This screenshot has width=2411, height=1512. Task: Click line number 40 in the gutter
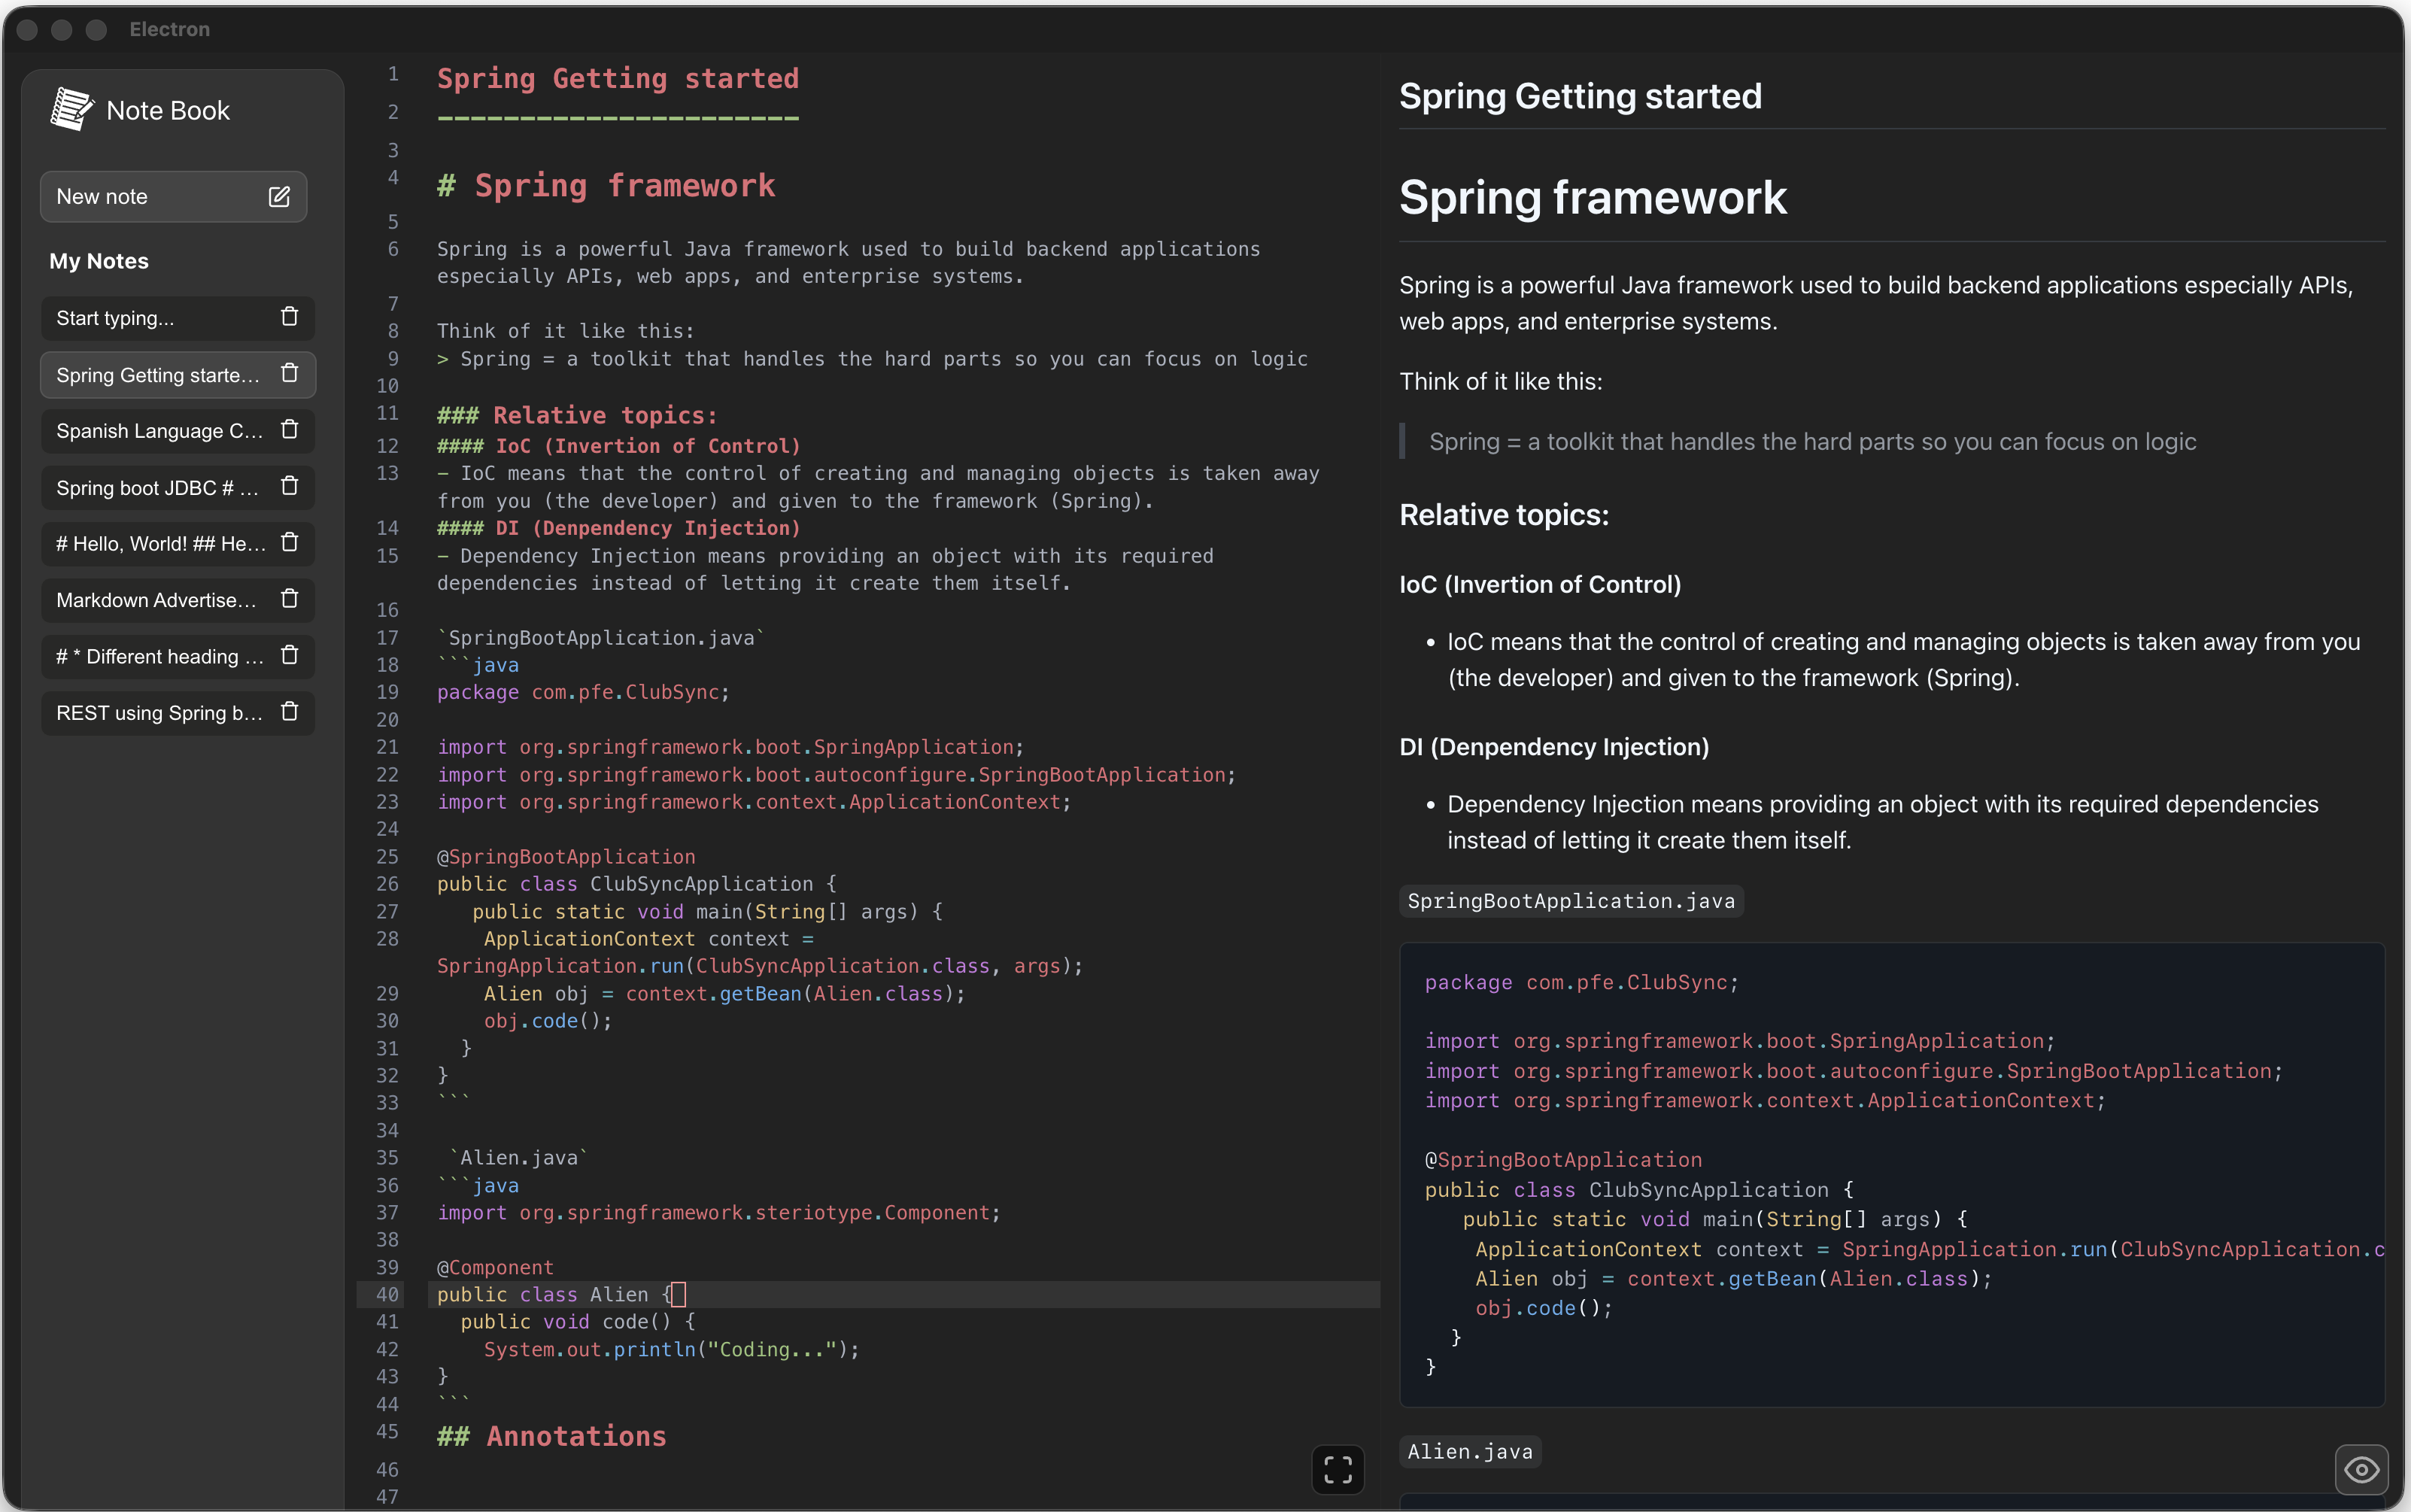[x=387, y=1294]
